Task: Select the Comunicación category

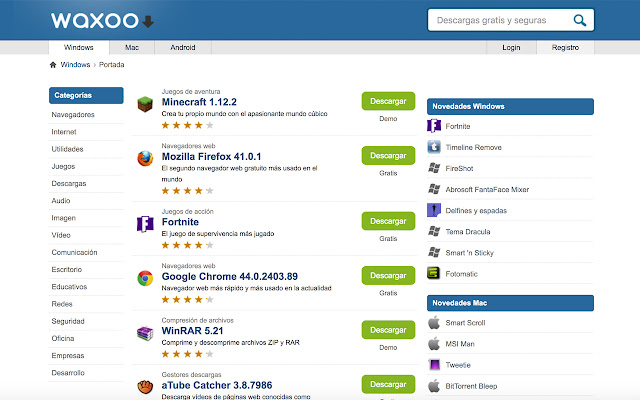Action: (74, 252)
